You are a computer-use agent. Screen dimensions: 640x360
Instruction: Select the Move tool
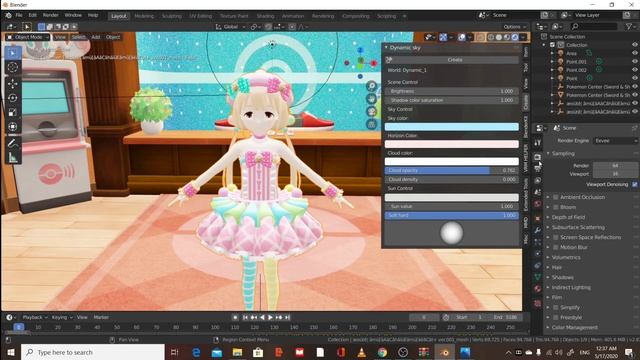[13, 83]
